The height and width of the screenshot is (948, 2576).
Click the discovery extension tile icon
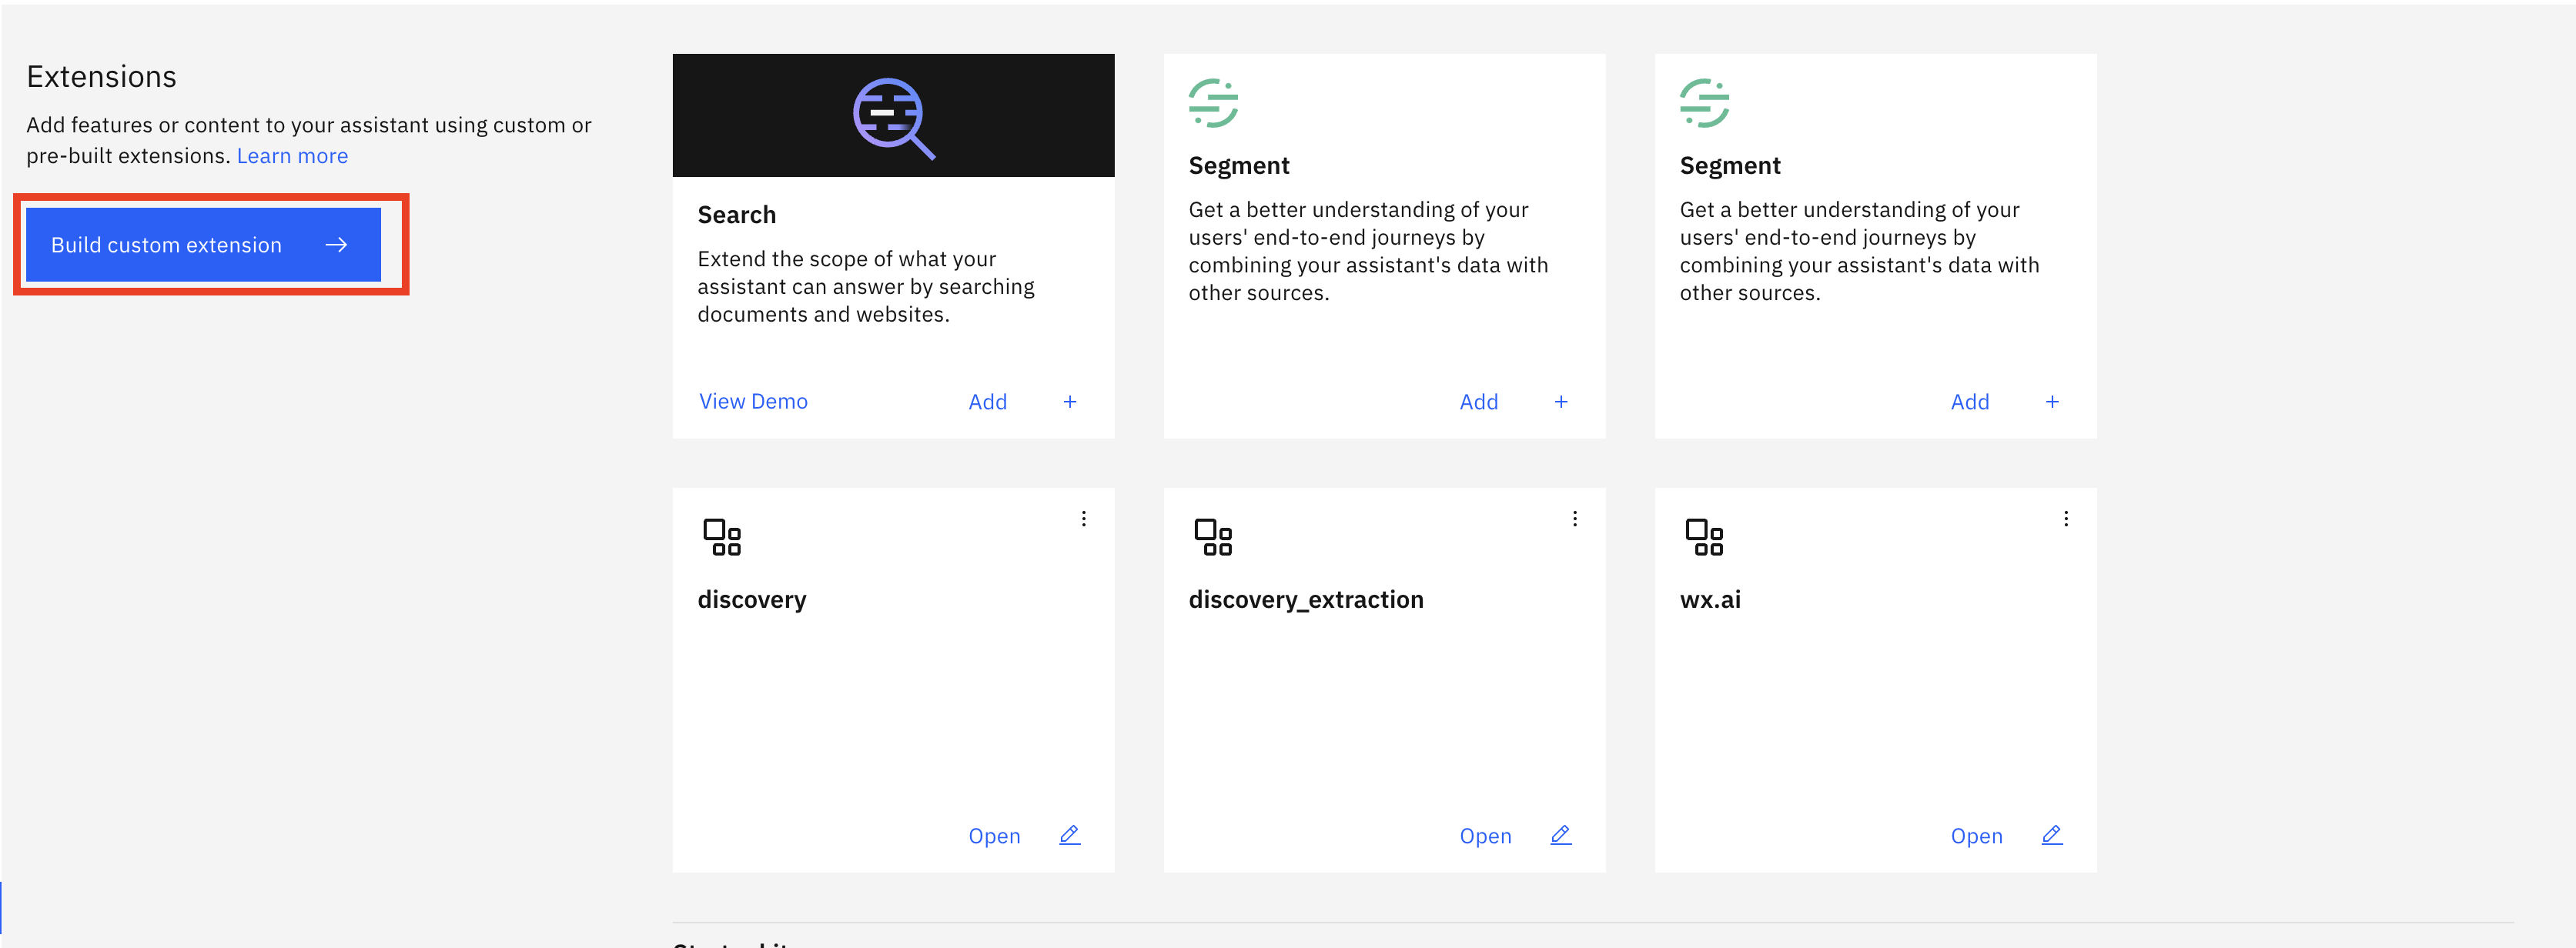(x=722, y=537)
